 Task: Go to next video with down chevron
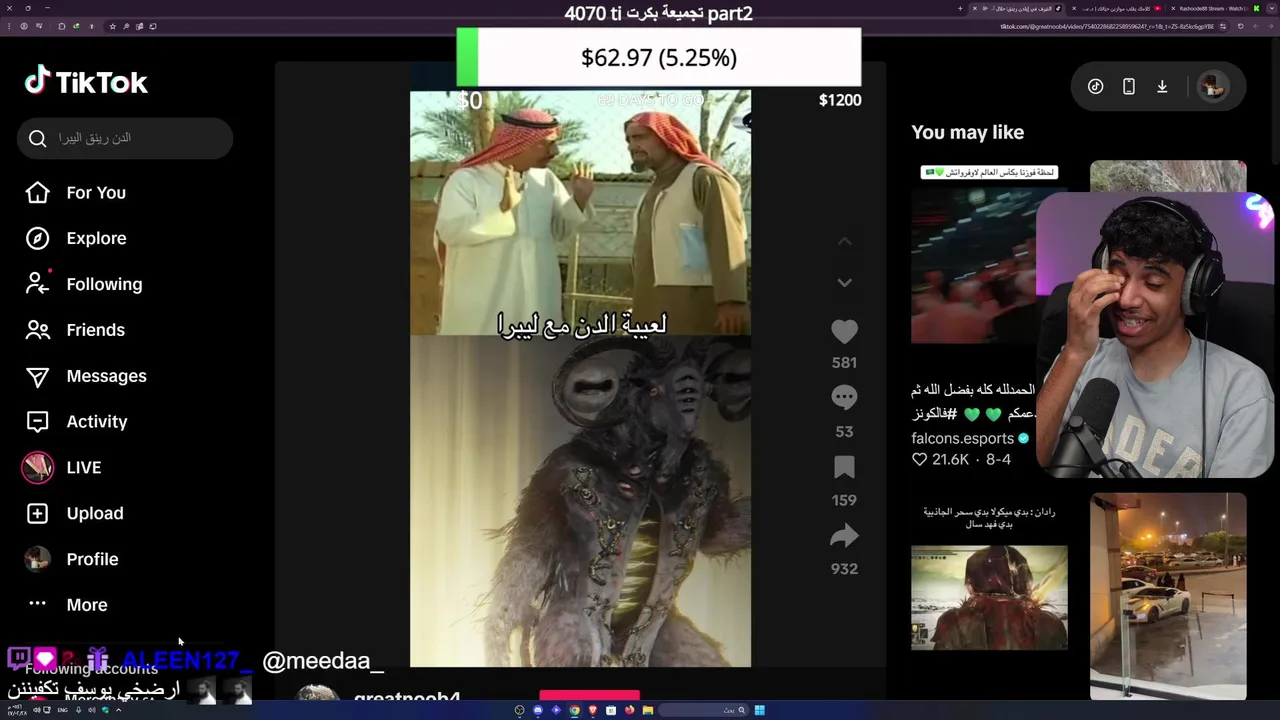coord(844,283)
